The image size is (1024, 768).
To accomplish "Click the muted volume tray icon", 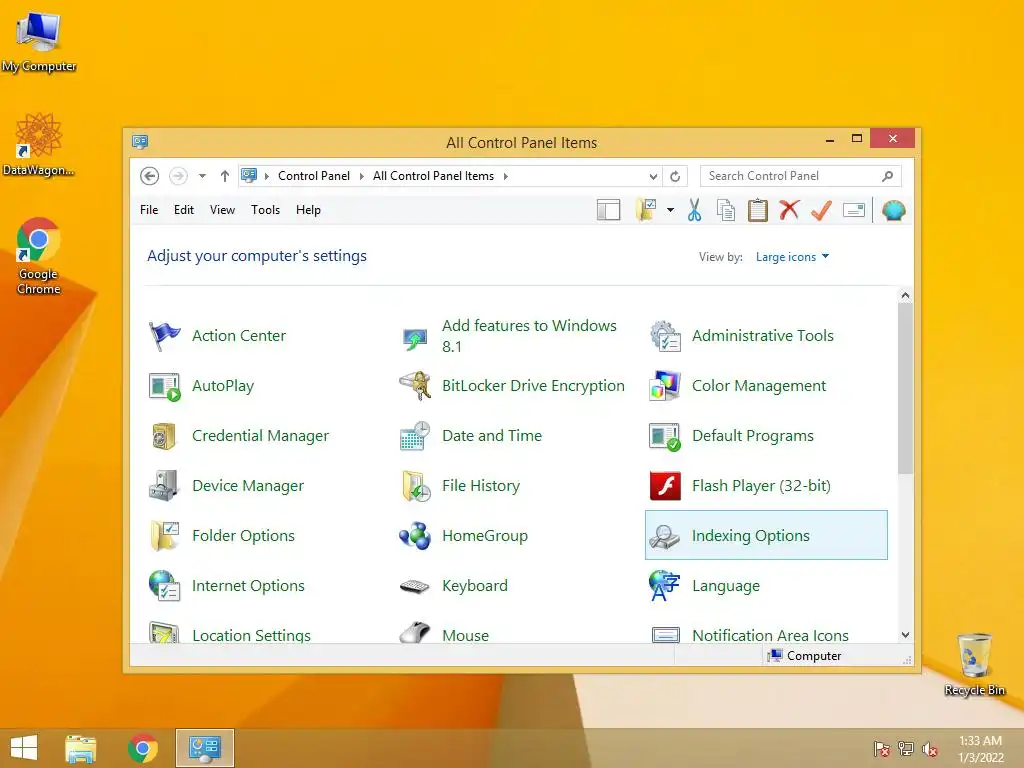I will pyautogui.click(x=931, y=750).
